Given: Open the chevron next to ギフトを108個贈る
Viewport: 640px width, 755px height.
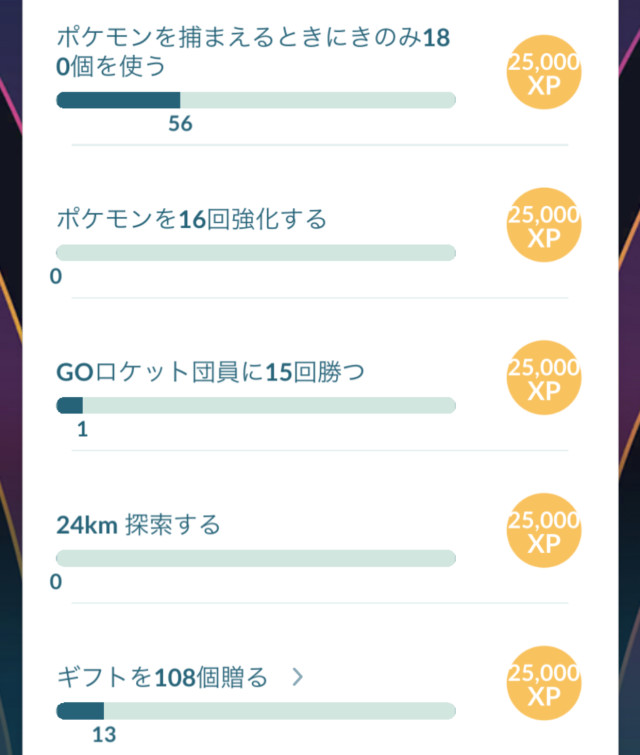Looking at the screenshot, I should [297, 677].
